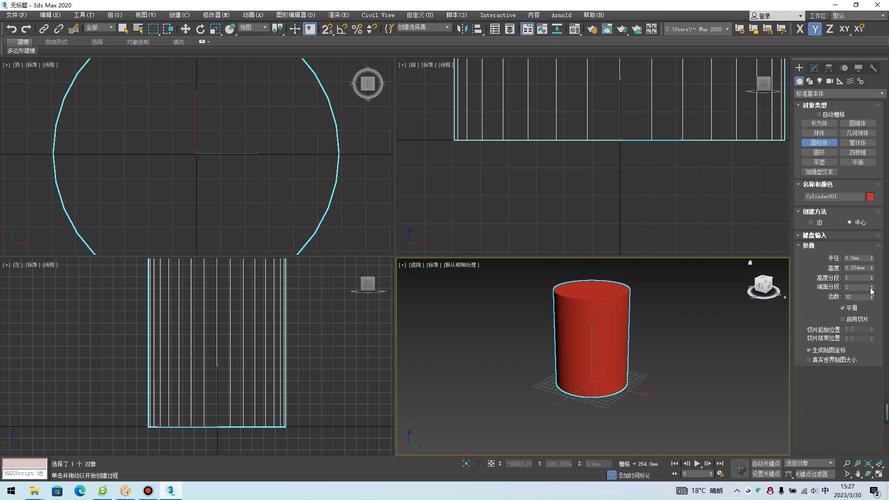Click the Undo arrow icon
Screen dimensions: 889x500
(11, 29)
